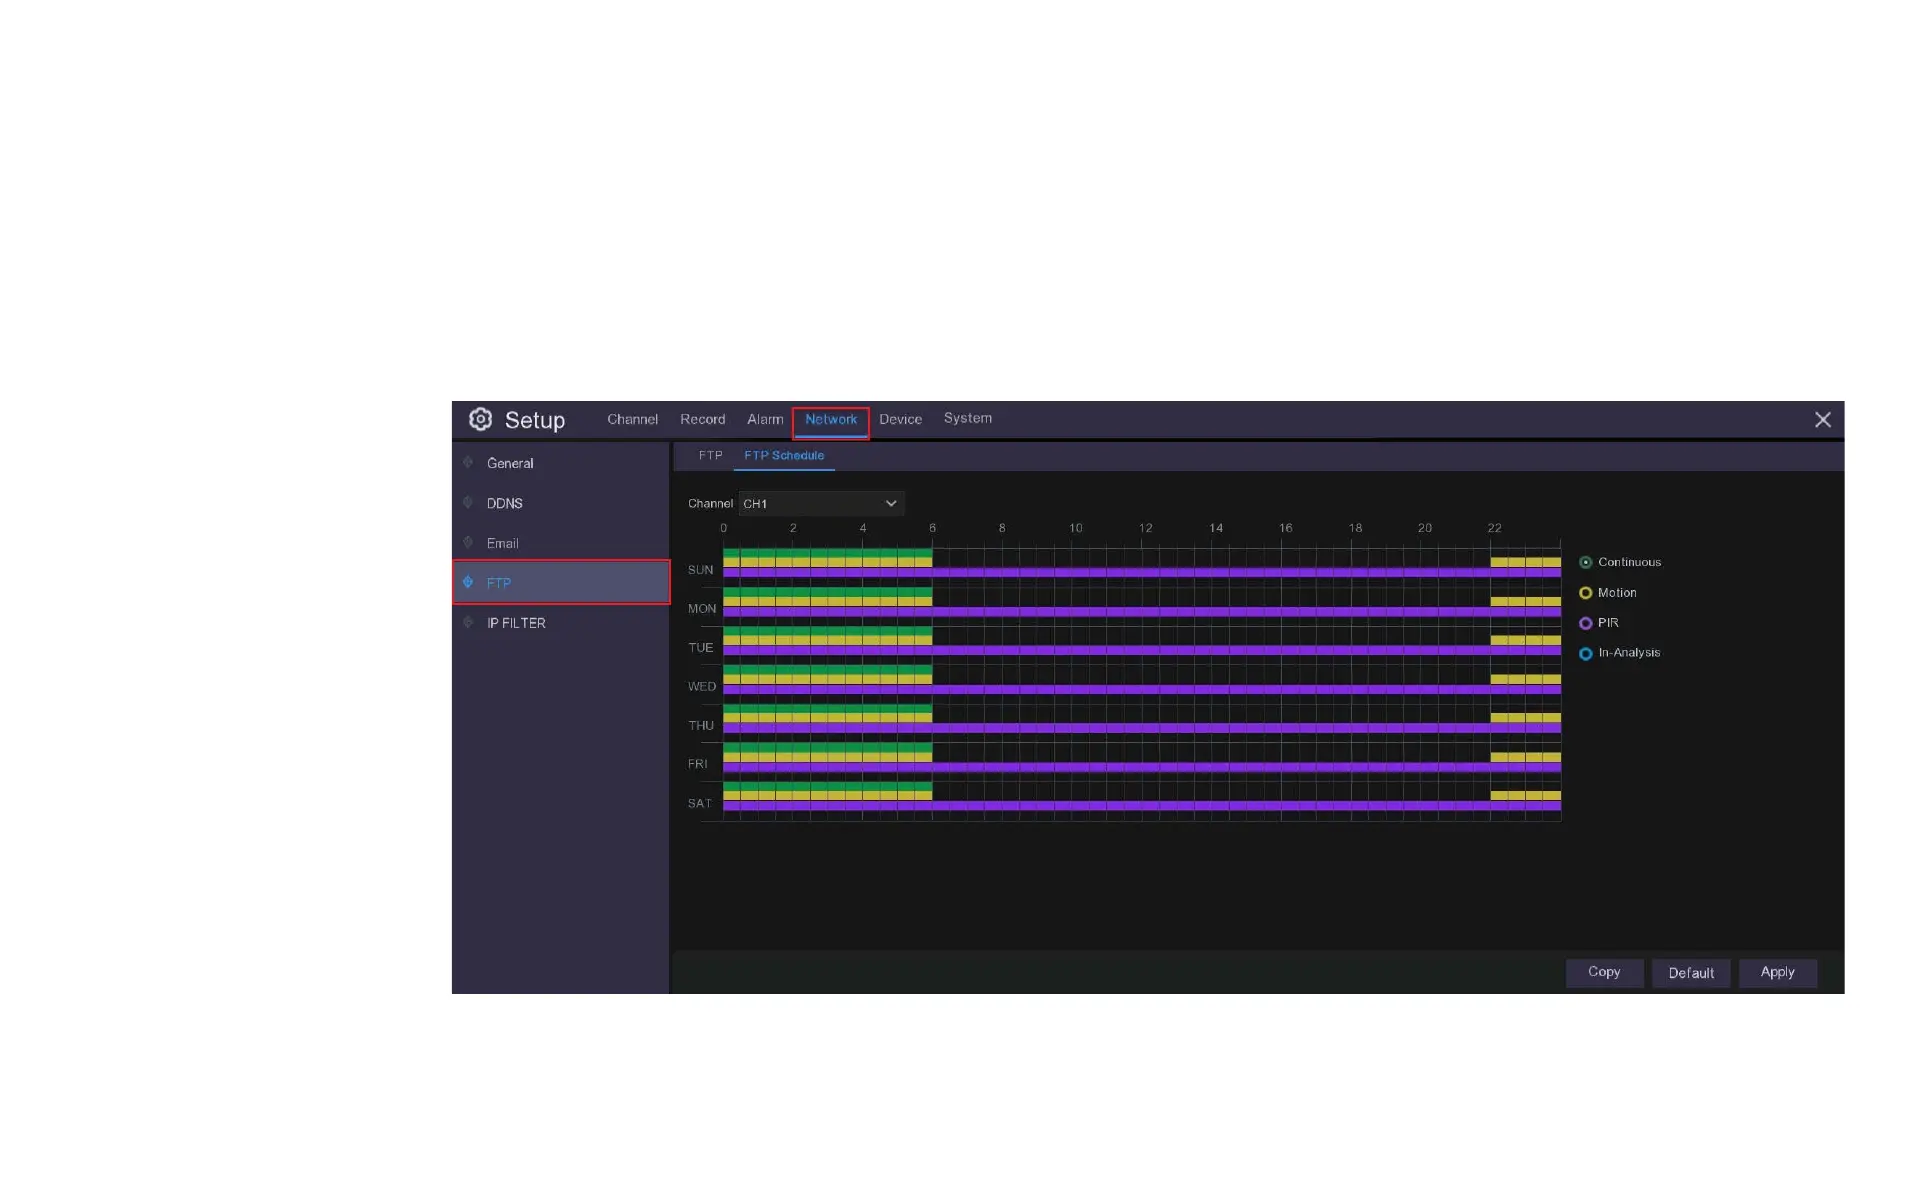Select the PIR radio button
Image resolution: width=1920 pixels, height=1191 pixels.
tap(1585, 623)
